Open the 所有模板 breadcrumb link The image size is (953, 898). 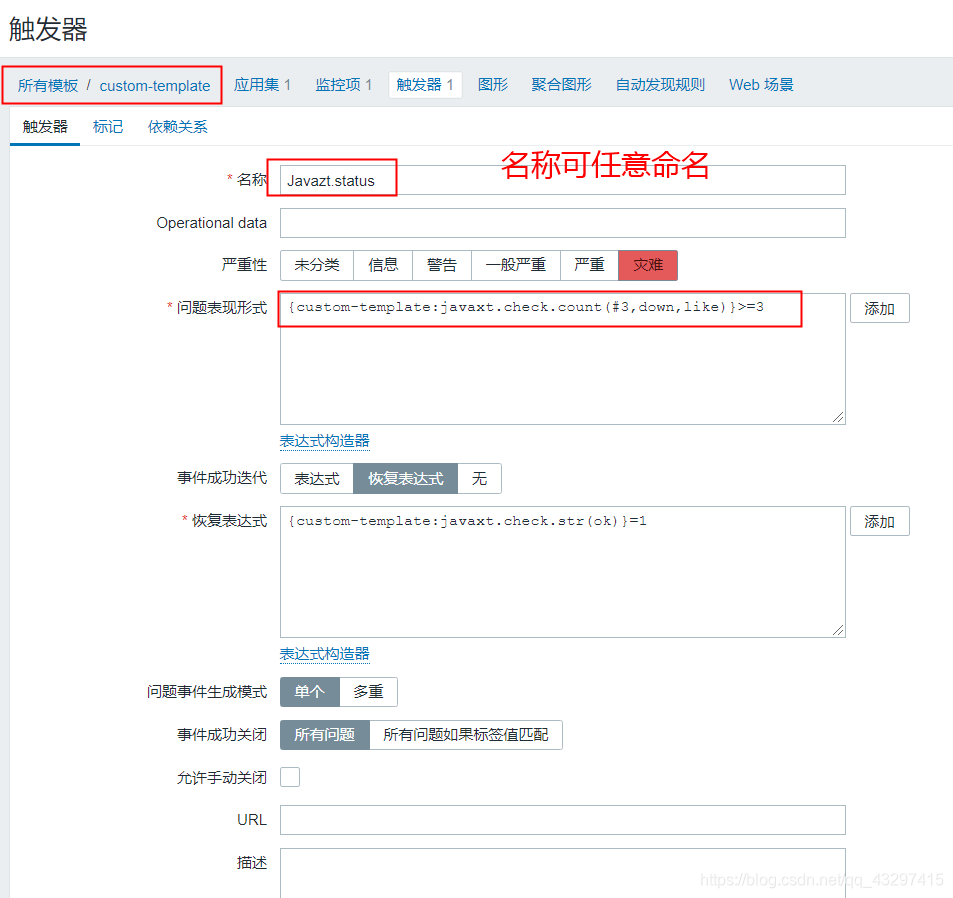point(48,86)
